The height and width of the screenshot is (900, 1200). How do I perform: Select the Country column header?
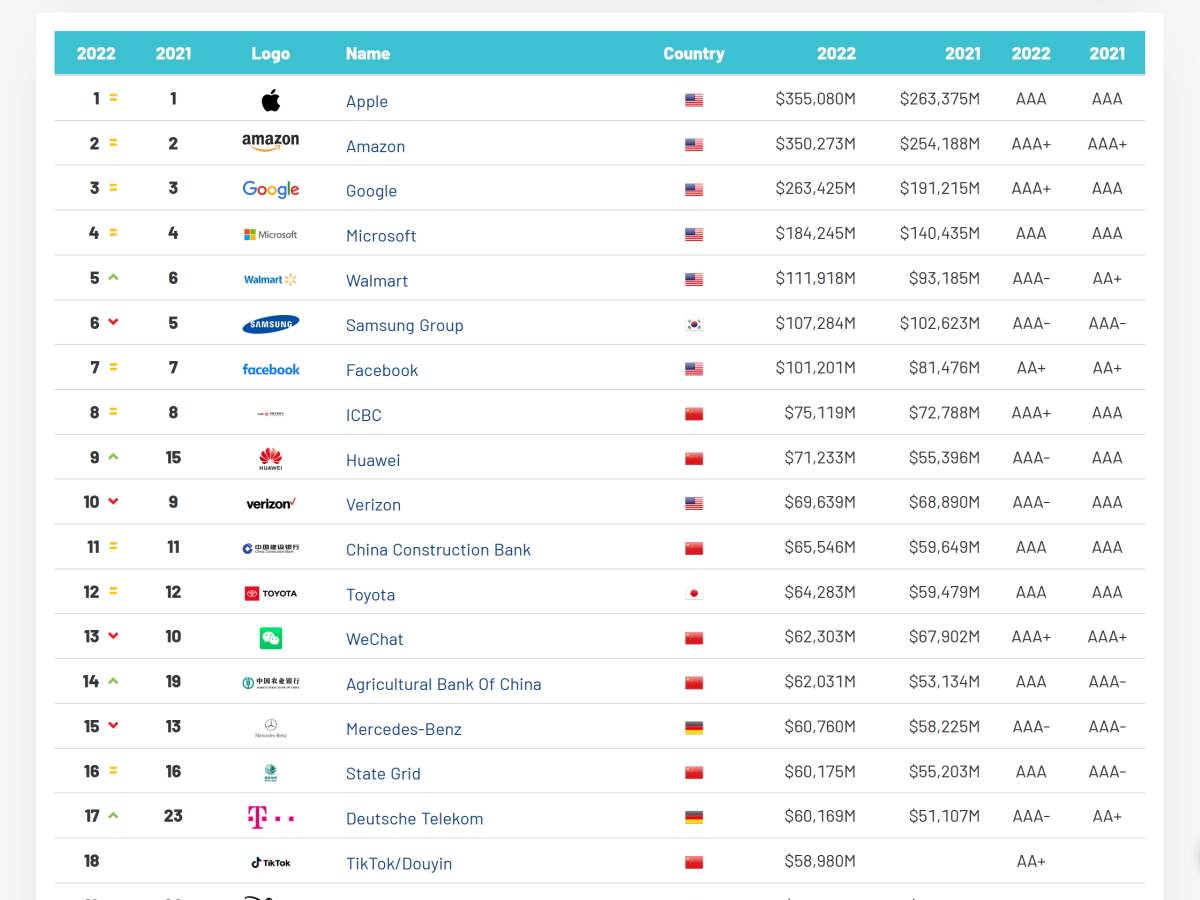coord(694,53)
